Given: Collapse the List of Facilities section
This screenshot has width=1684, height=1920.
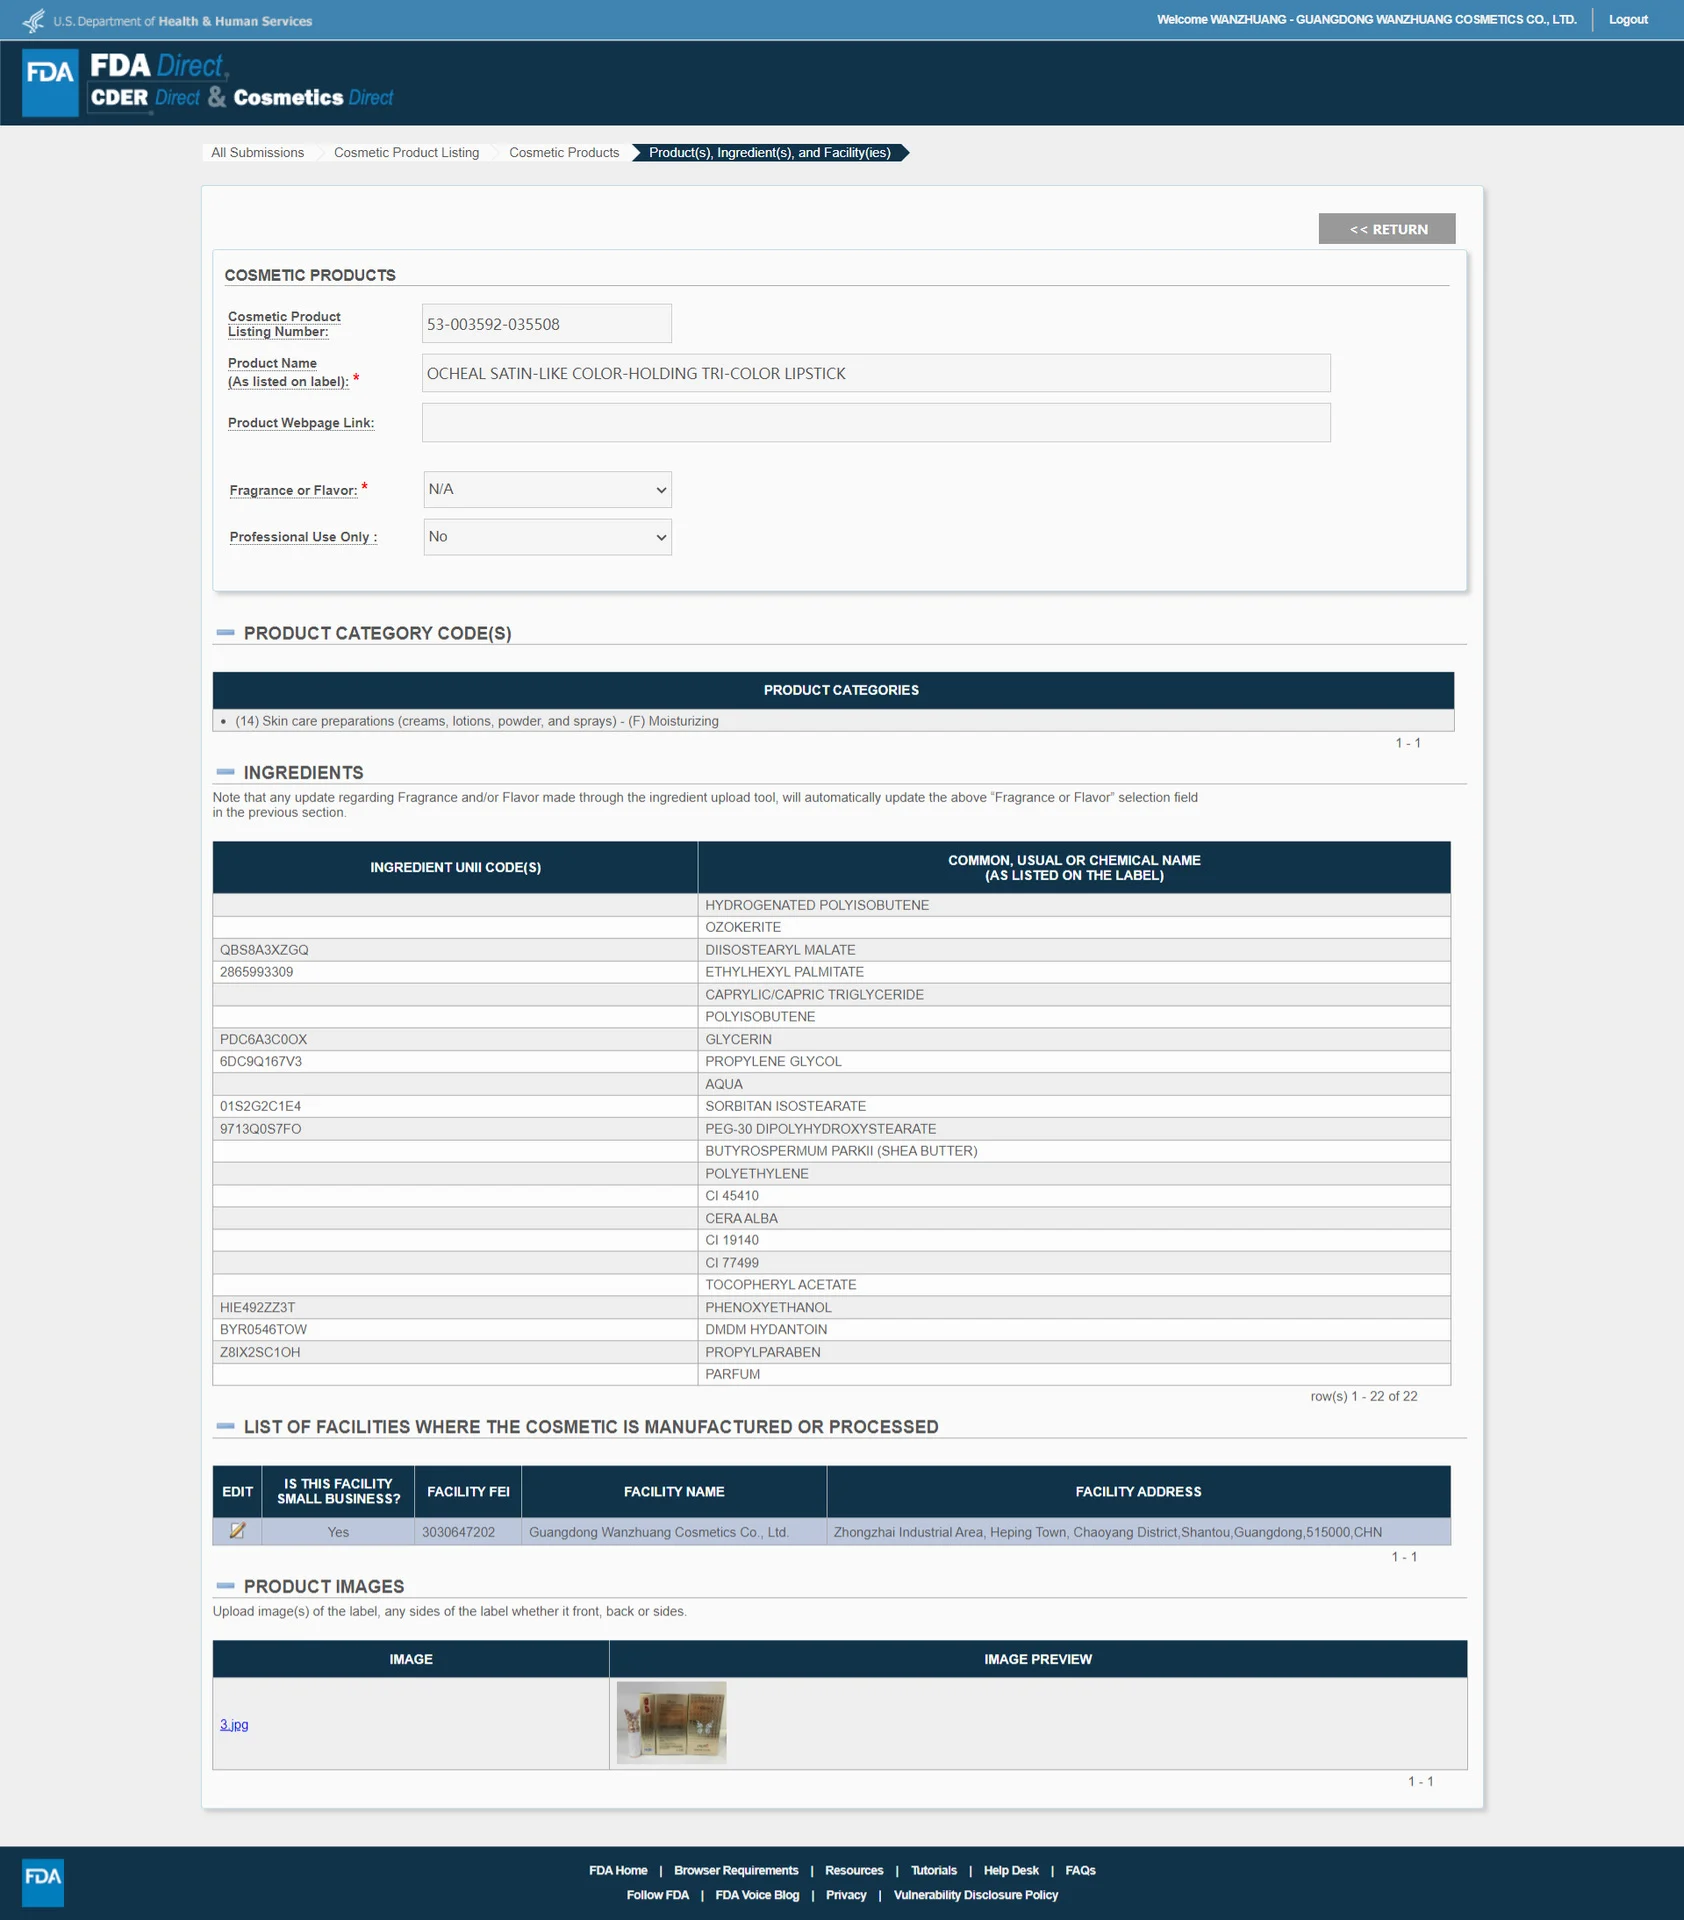Looking at the screenshot, I should pos(226,1426).
